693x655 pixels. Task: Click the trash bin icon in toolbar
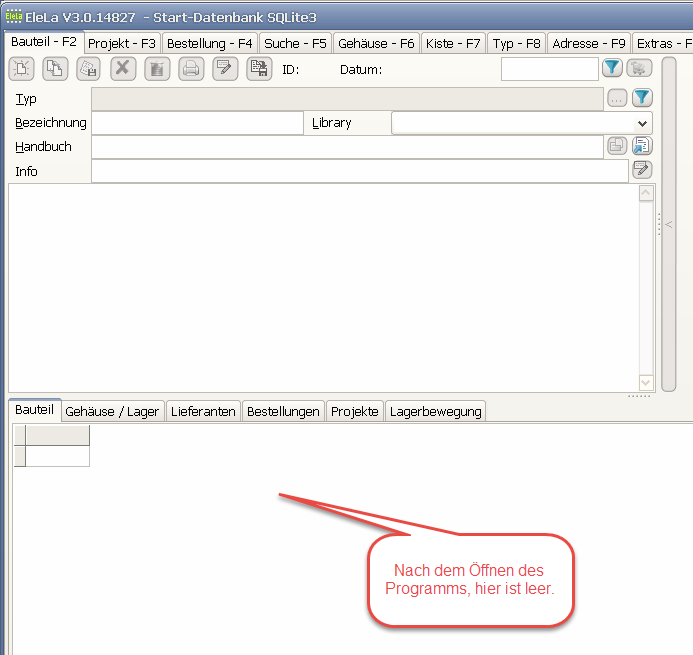click(x=157, y=69)
